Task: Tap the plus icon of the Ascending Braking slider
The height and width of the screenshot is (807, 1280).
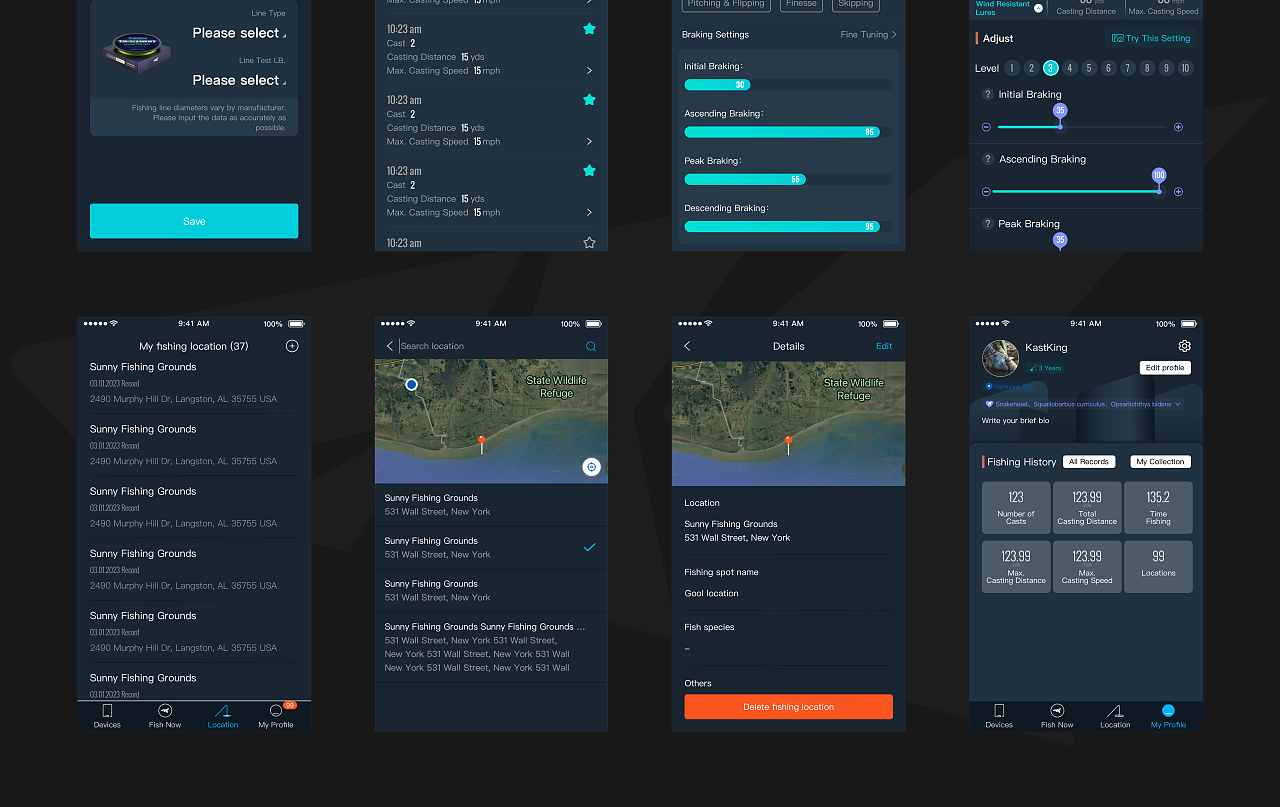Action: pyautogui.click(x=1178, y=191)
